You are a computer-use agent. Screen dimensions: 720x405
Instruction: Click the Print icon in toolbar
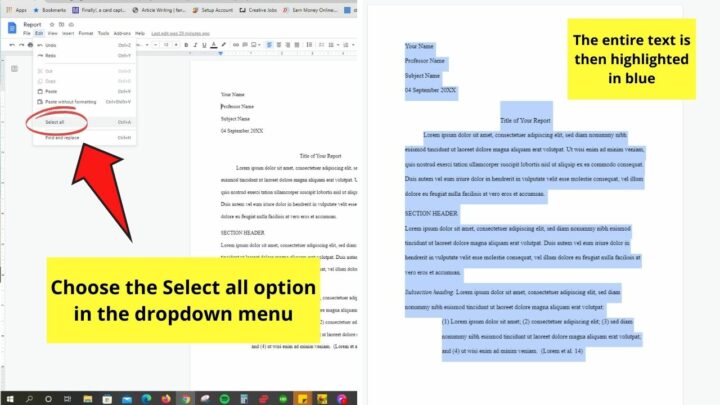tap(30, 45)
